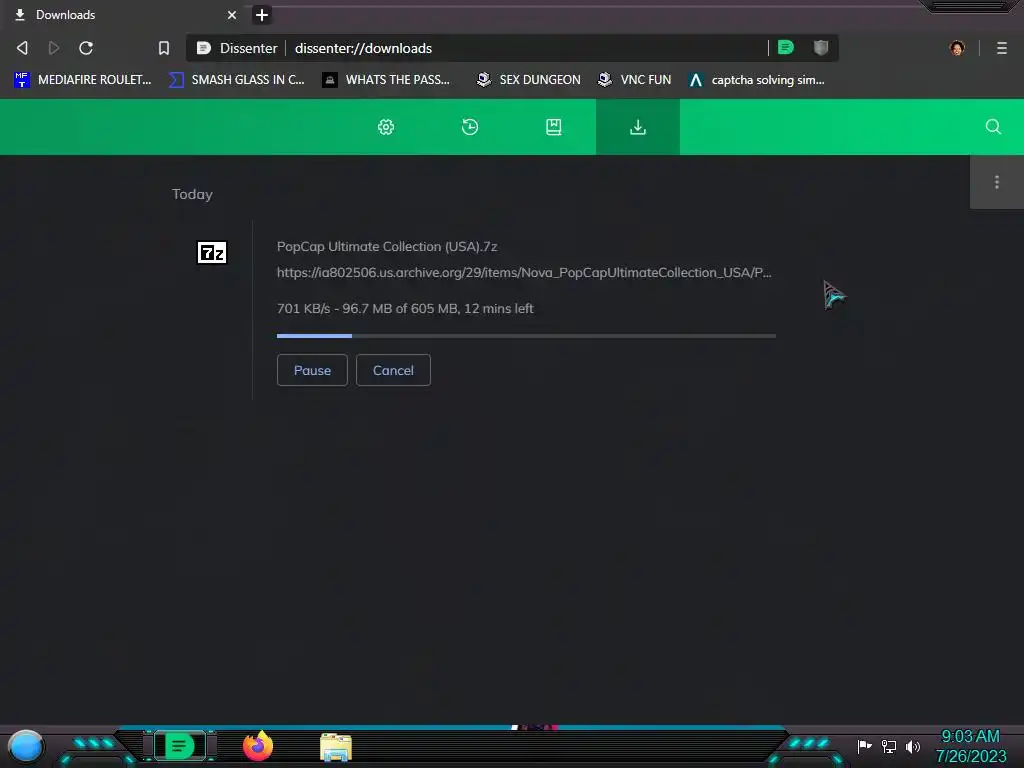The width and height of the screenshot is (1024, 768).
Task: Switch to the History clock tab
Action: 470,127
